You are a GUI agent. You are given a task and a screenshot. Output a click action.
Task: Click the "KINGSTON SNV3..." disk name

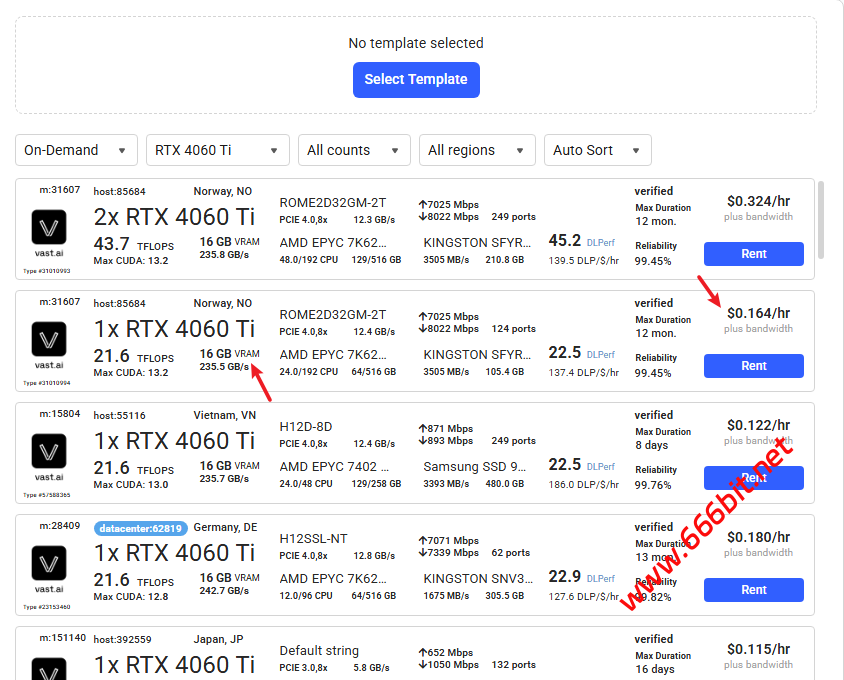(x=478, y=579)
